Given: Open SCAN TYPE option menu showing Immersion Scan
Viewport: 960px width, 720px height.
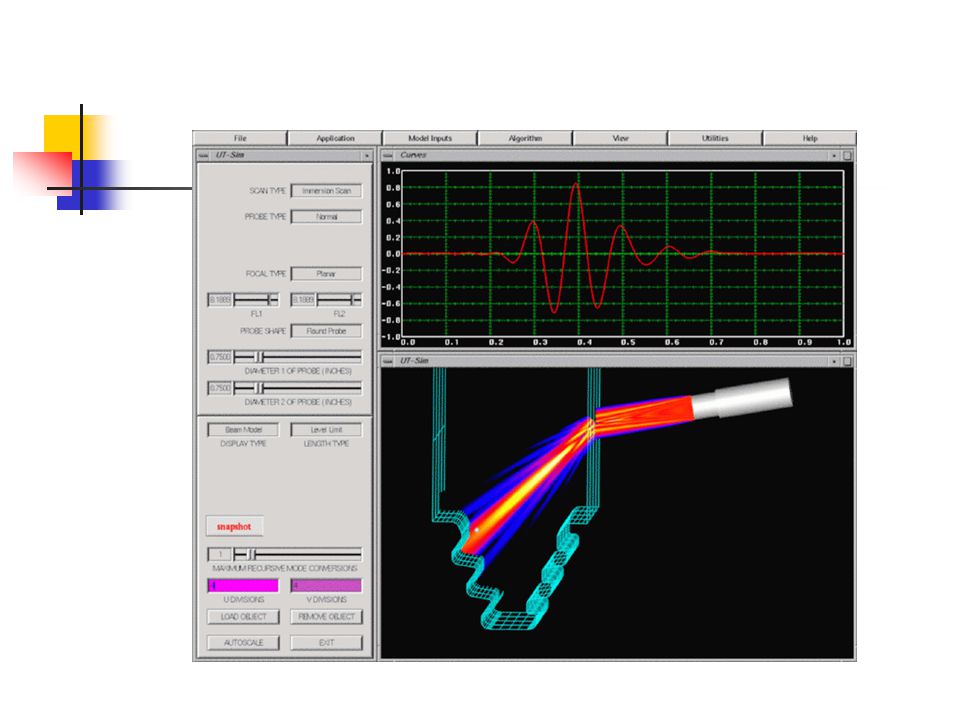Looking at the screenshot, I should [326, 191].
